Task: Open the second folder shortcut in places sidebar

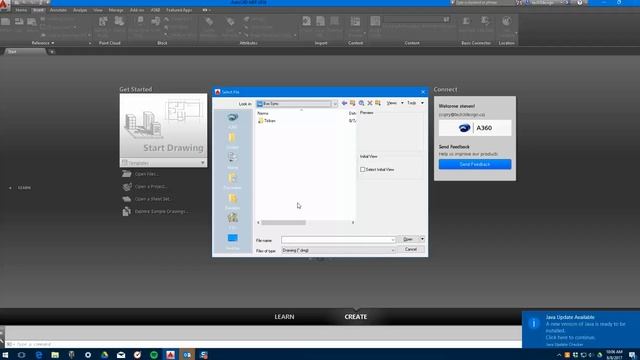Action: click(232, 139)
